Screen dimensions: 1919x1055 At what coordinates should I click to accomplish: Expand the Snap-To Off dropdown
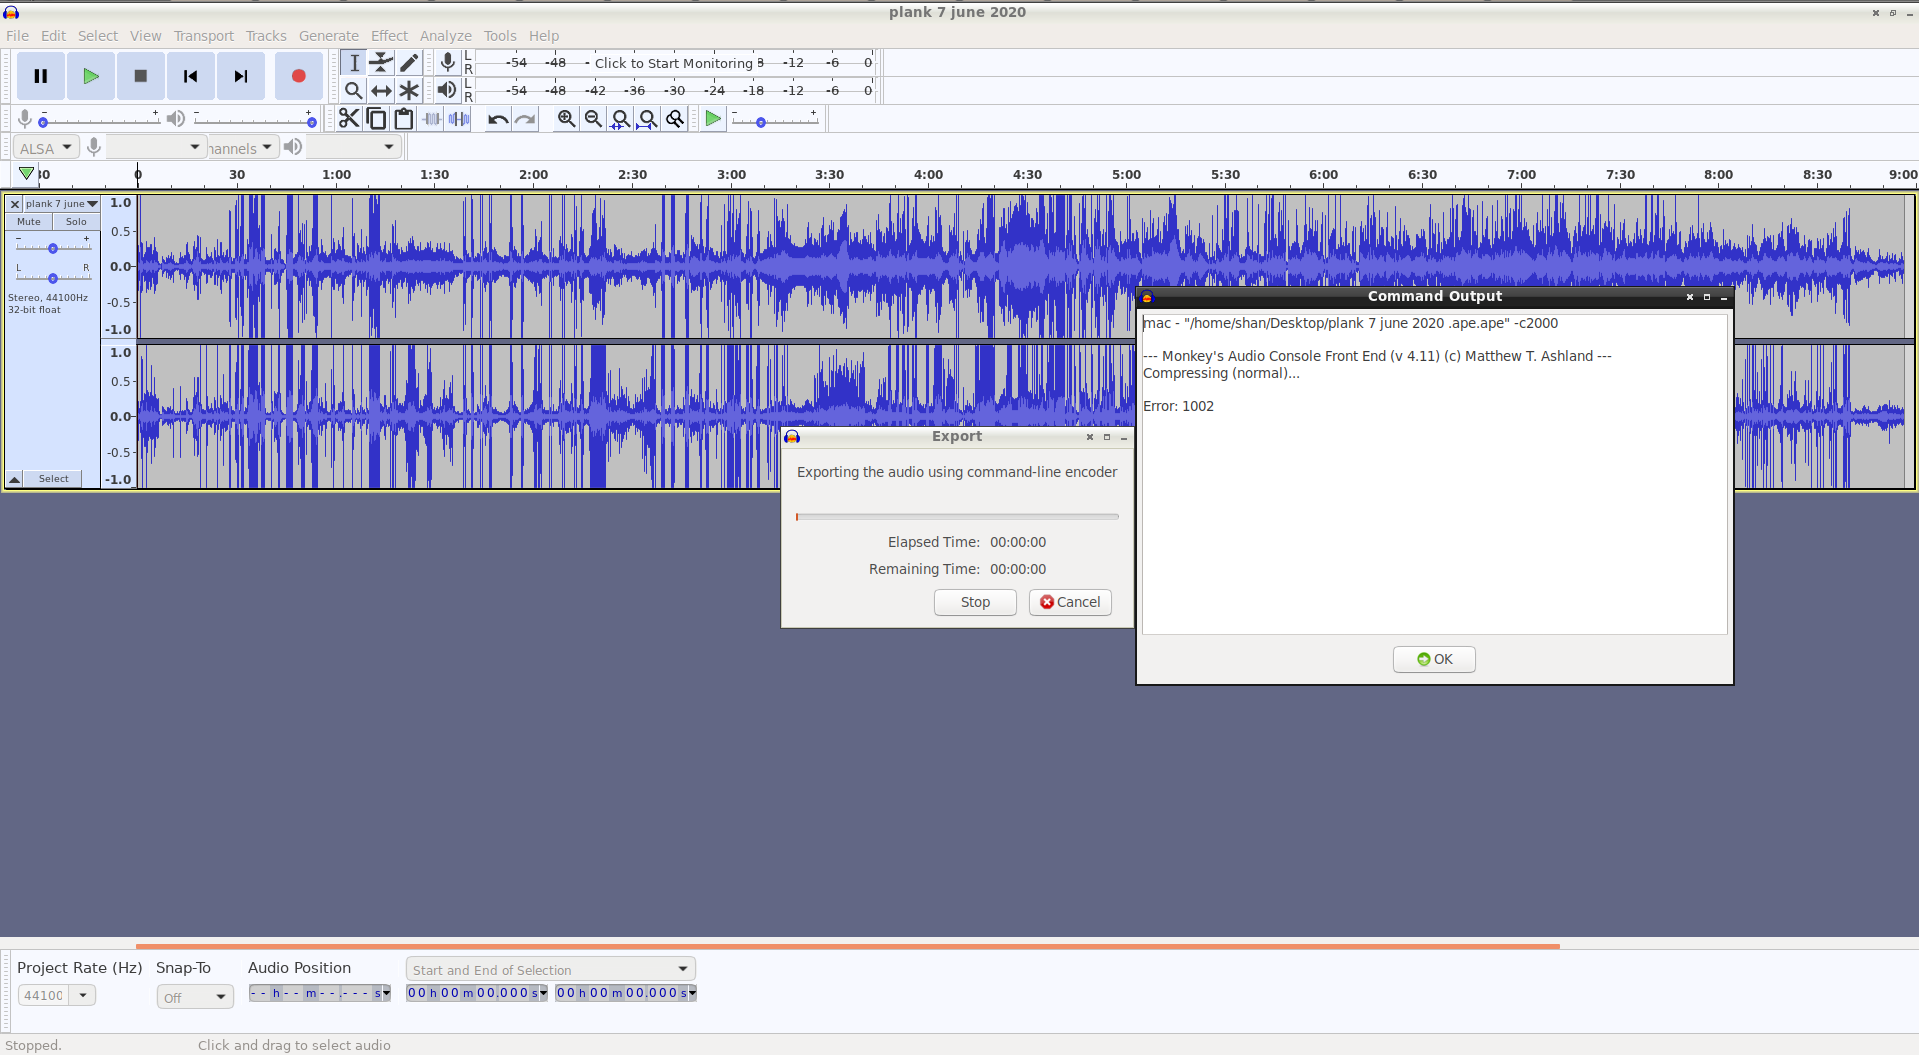(195, 997)
